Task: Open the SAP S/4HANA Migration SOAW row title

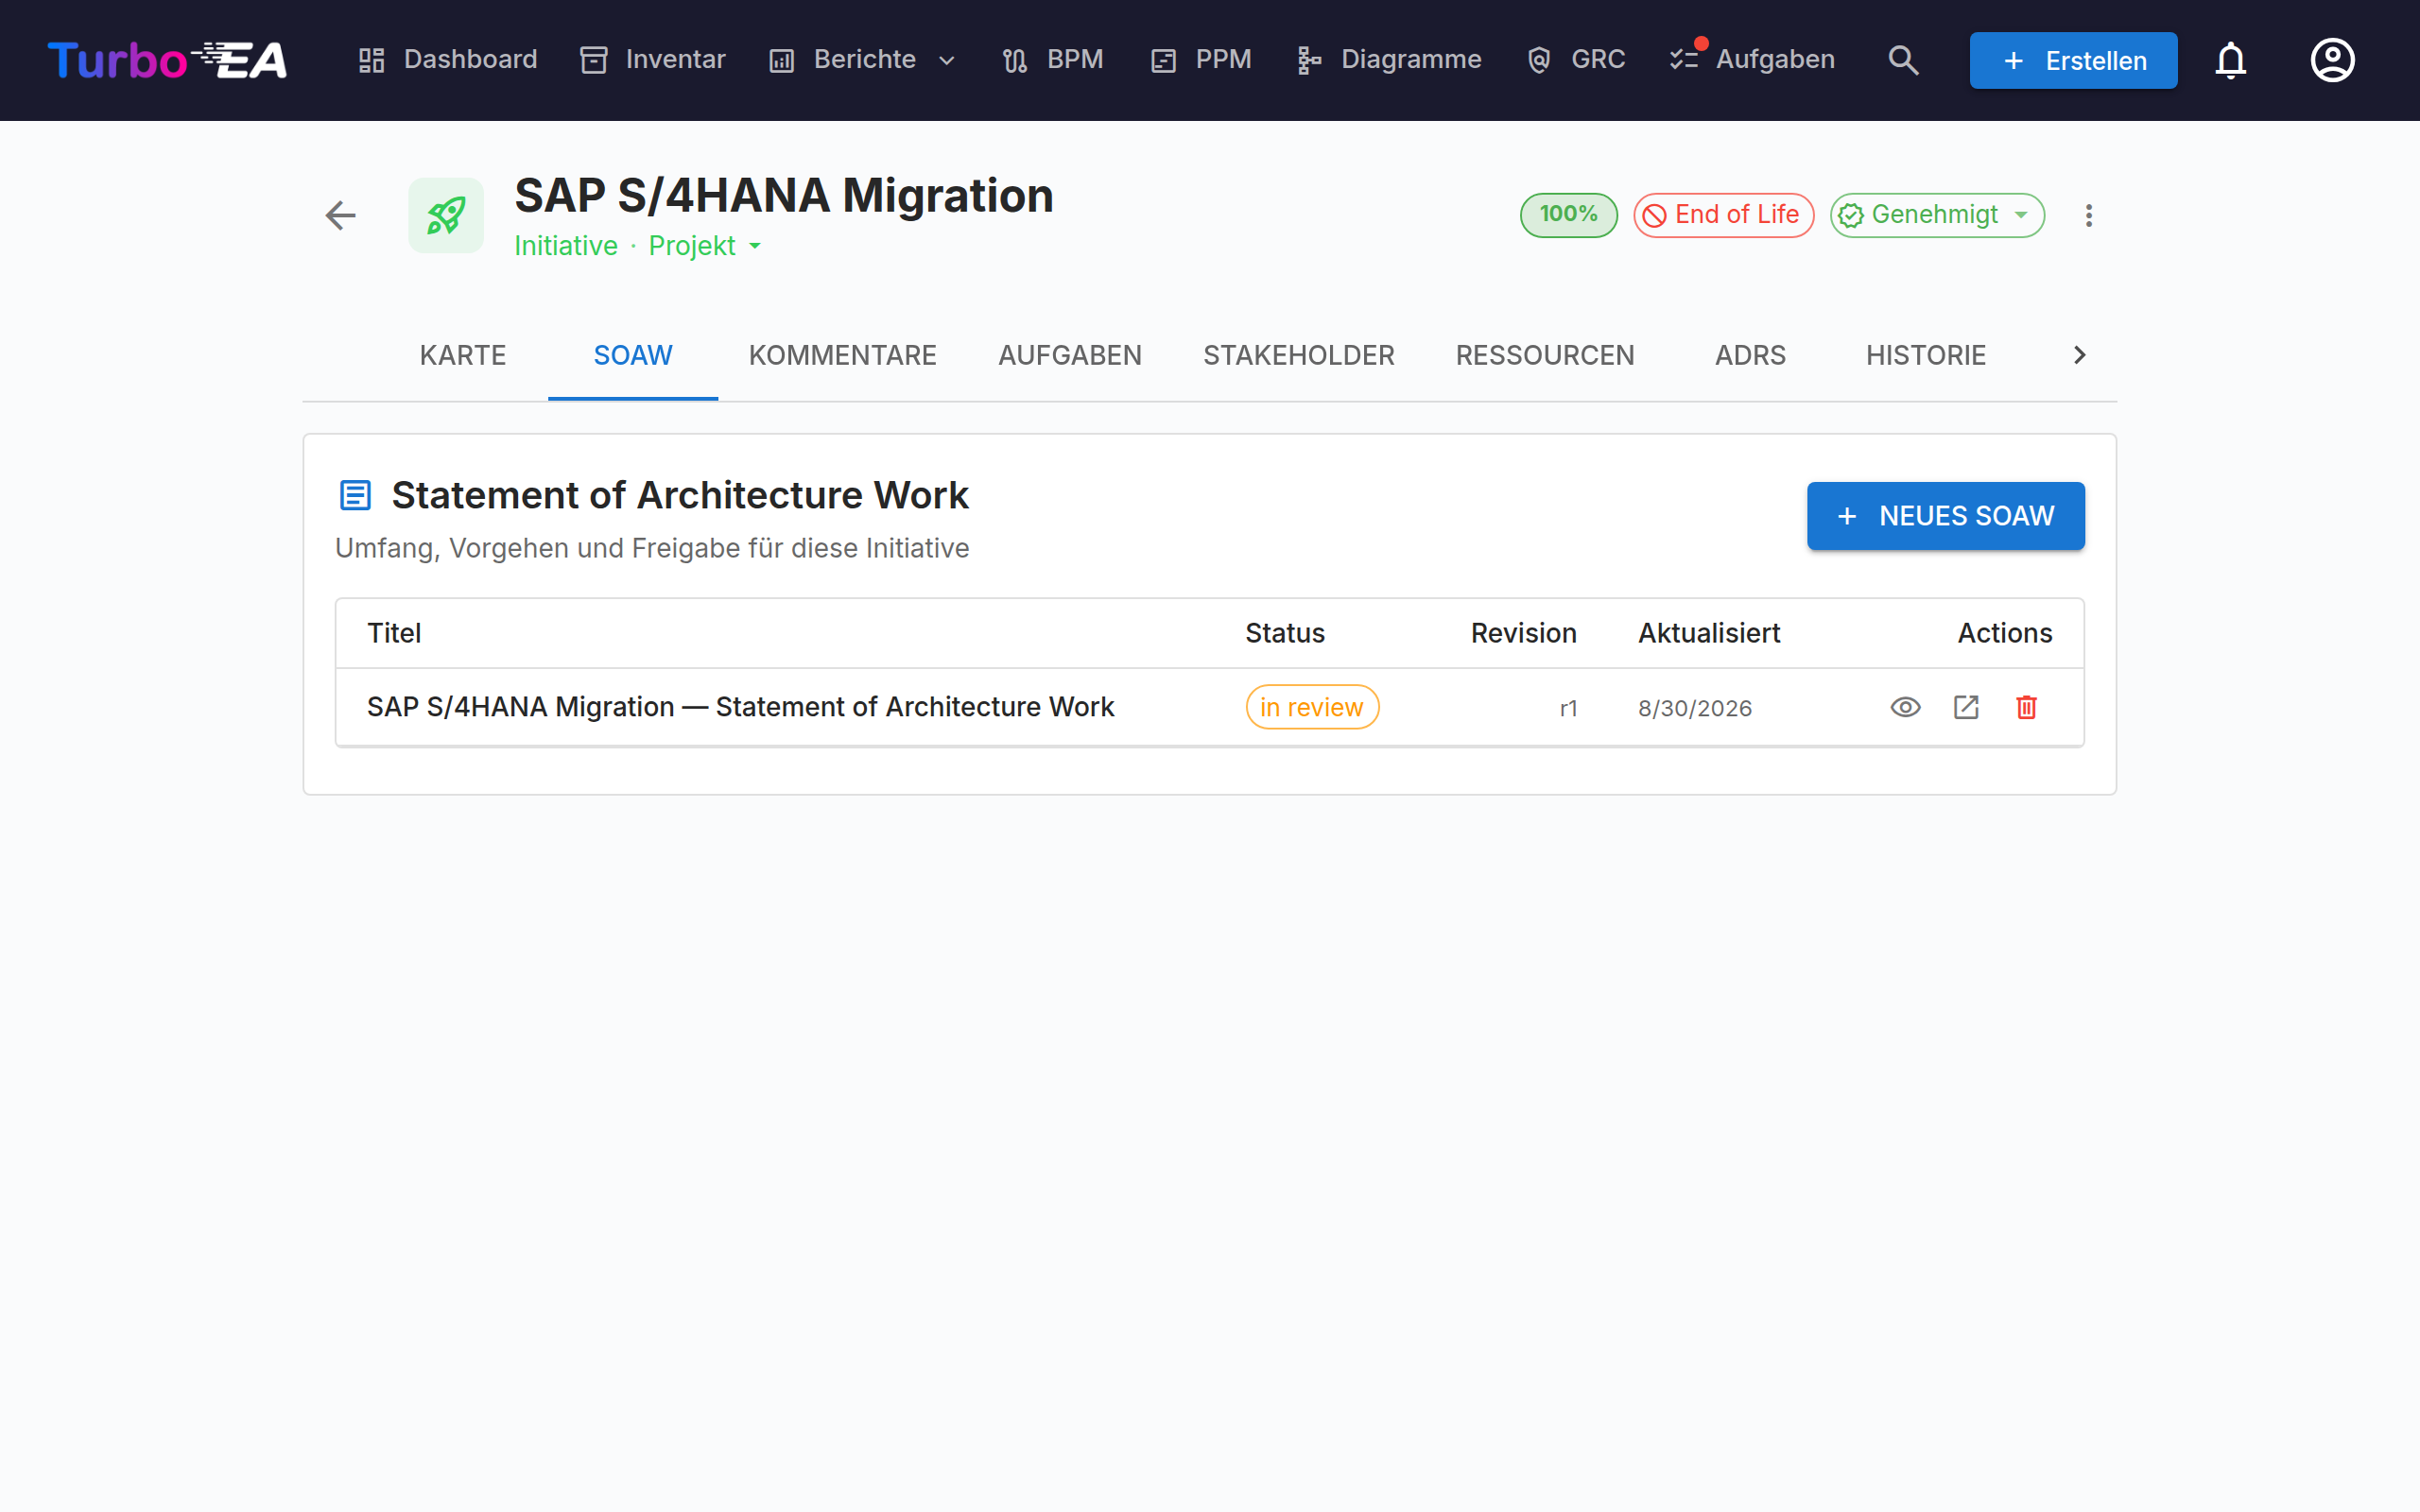Action: [x=740, y=707]
